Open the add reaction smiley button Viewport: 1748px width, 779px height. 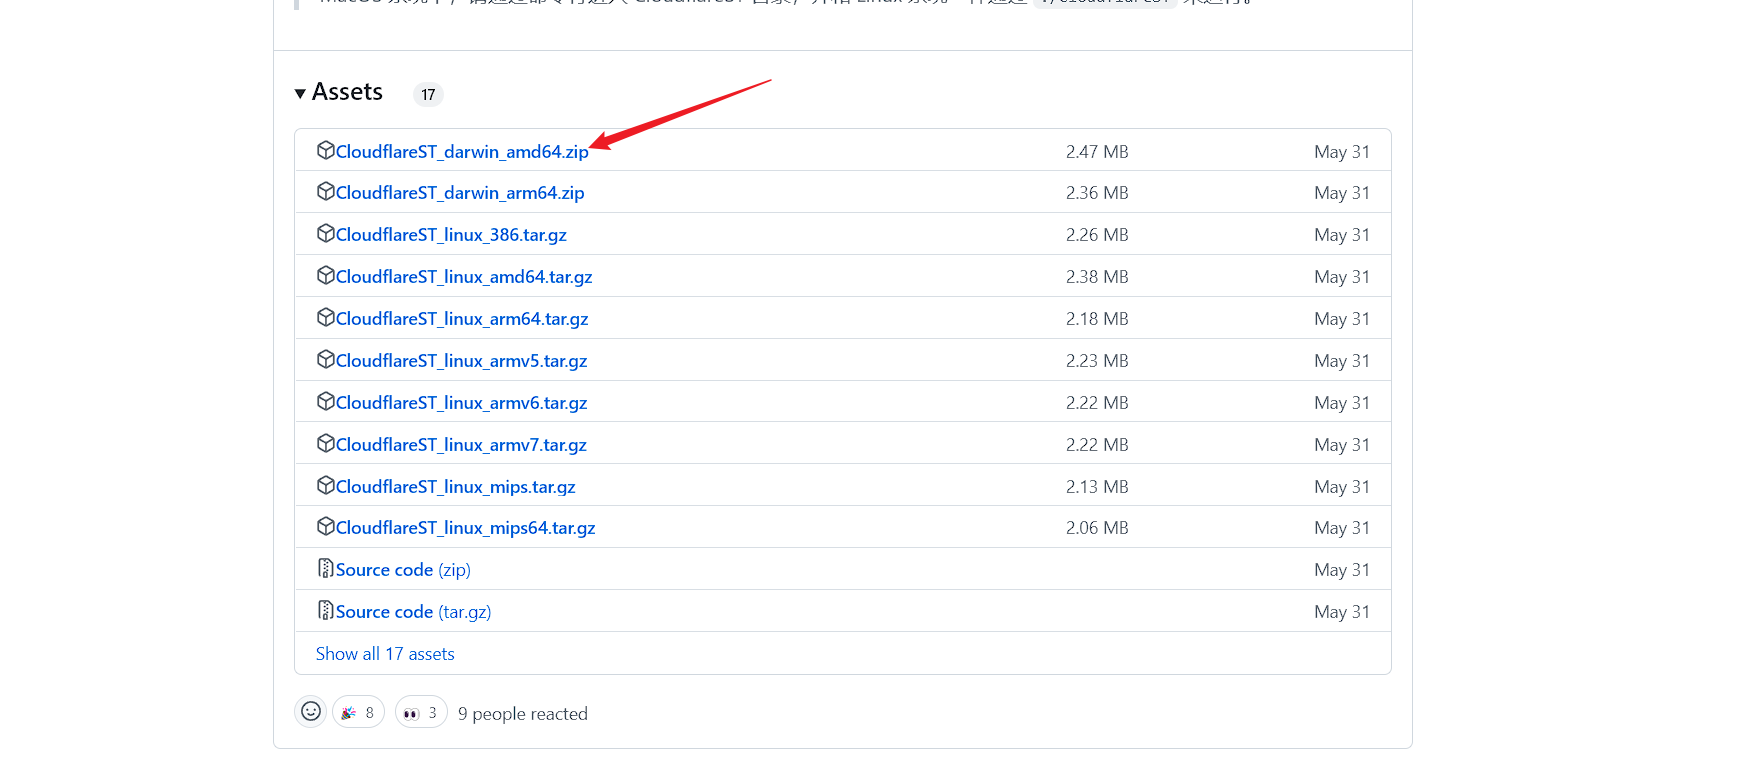coord(311,711)
